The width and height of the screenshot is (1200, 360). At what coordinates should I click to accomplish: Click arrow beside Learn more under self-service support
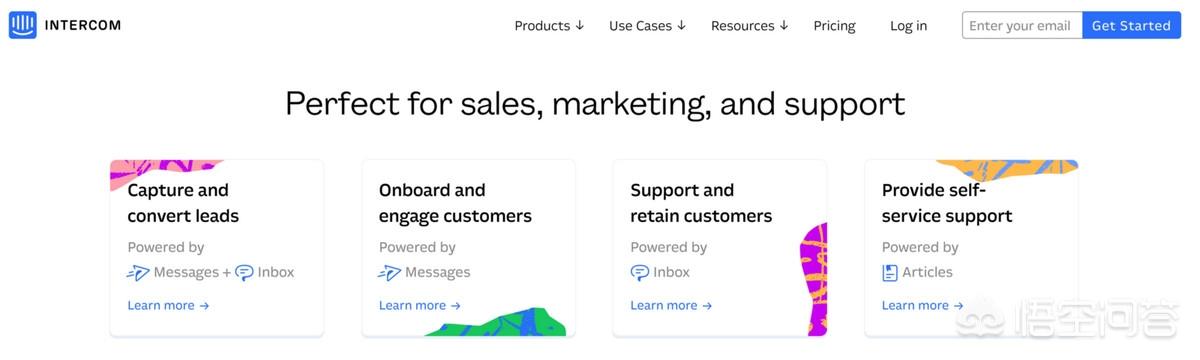point(958,306)
